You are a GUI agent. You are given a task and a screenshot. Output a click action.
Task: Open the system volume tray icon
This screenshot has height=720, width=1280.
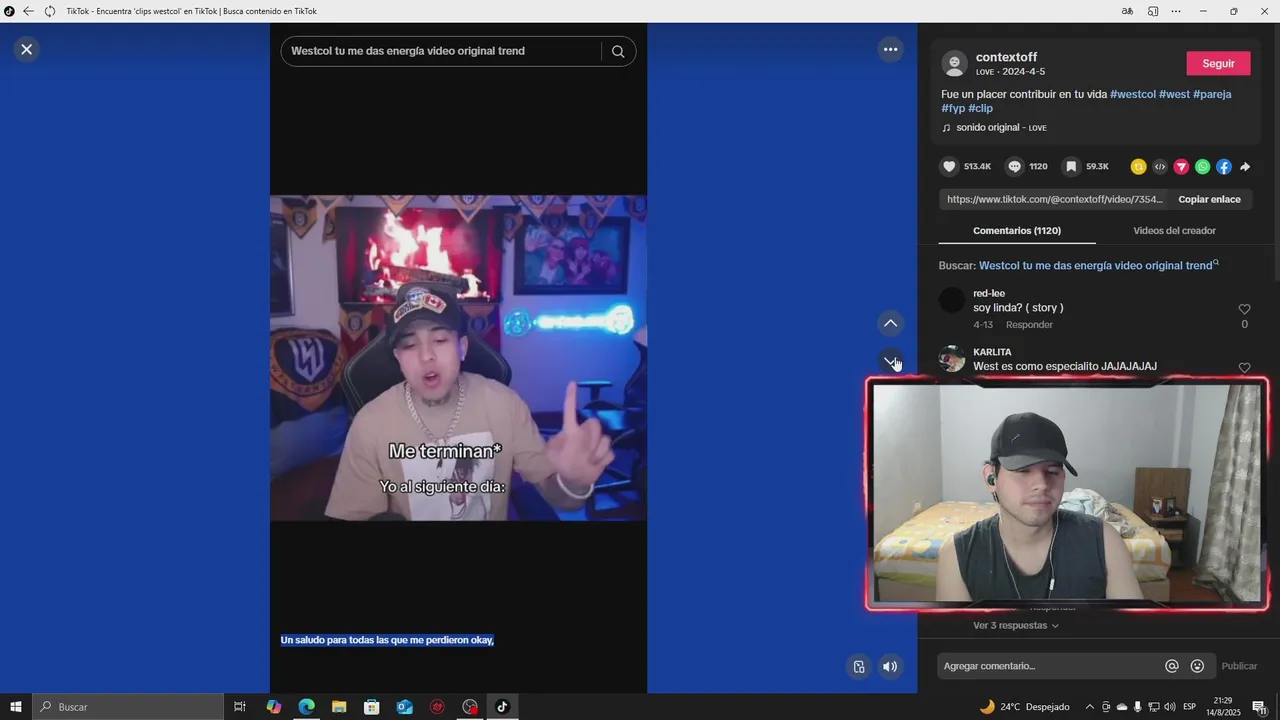coord(1170,707)
